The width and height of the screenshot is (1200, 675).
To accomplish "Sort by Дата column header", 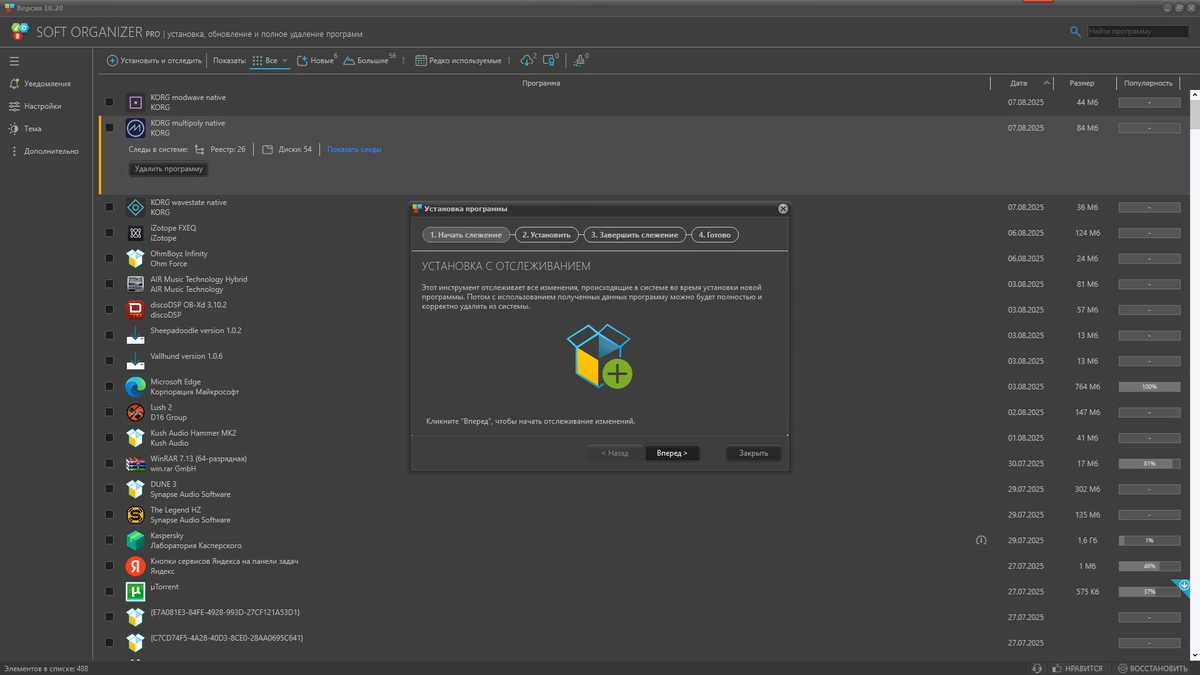I will click(1019, 83).
